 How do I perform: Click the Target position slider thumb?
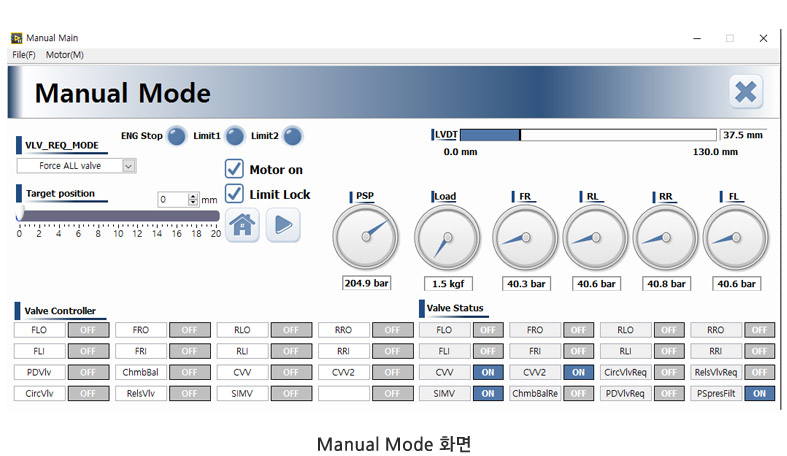(20, 214)
